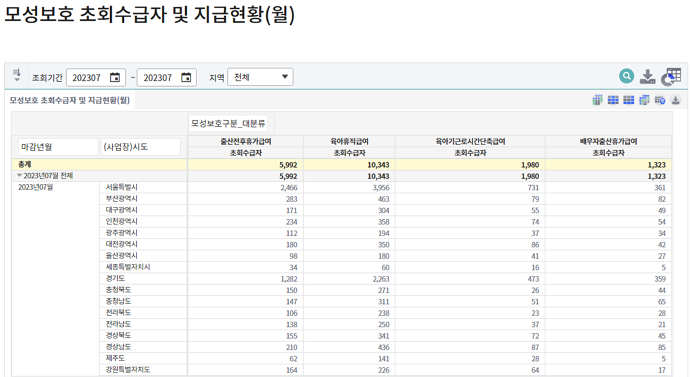Viewport: 690px width, 377px height.
Task: Click the 부산광역시 row label
Action: coord(121,198)
